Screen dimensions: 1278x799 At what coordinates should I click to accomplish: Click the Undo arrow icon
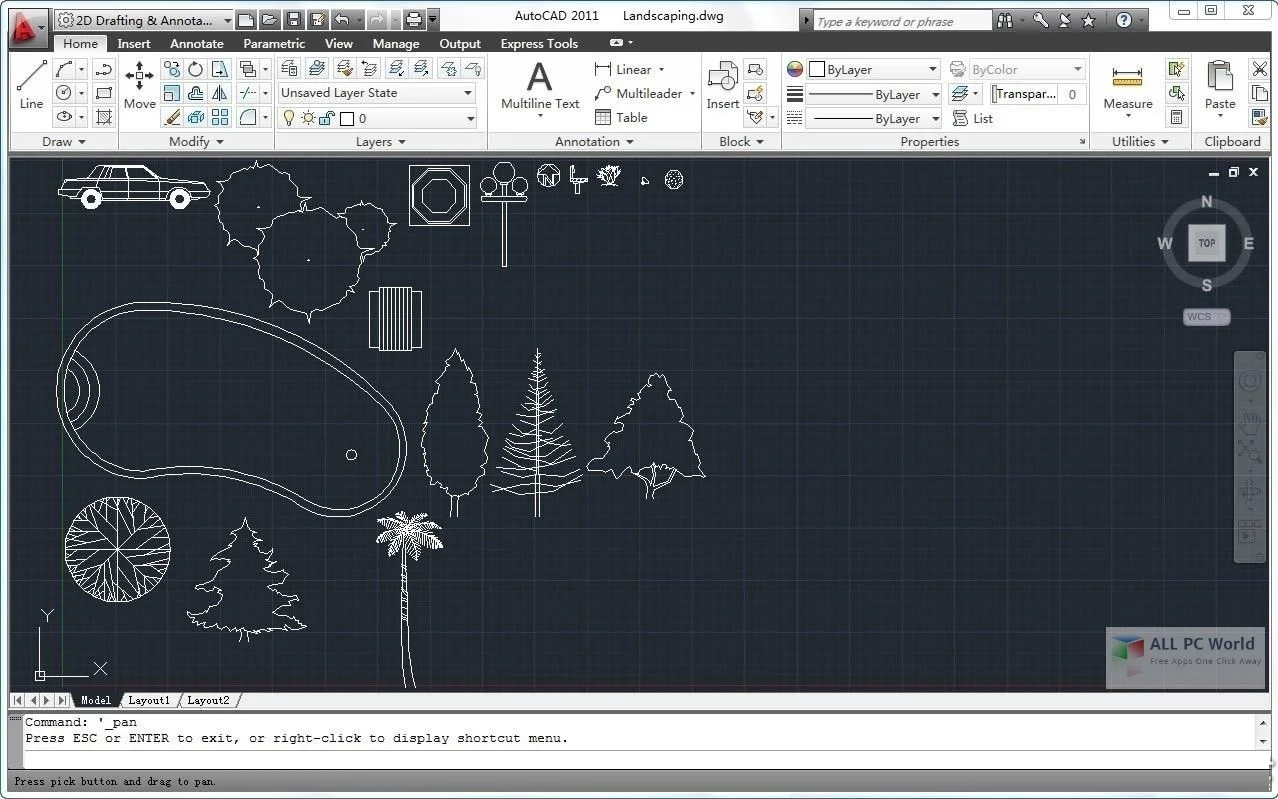pyautogui.click(x=341, y=19)
